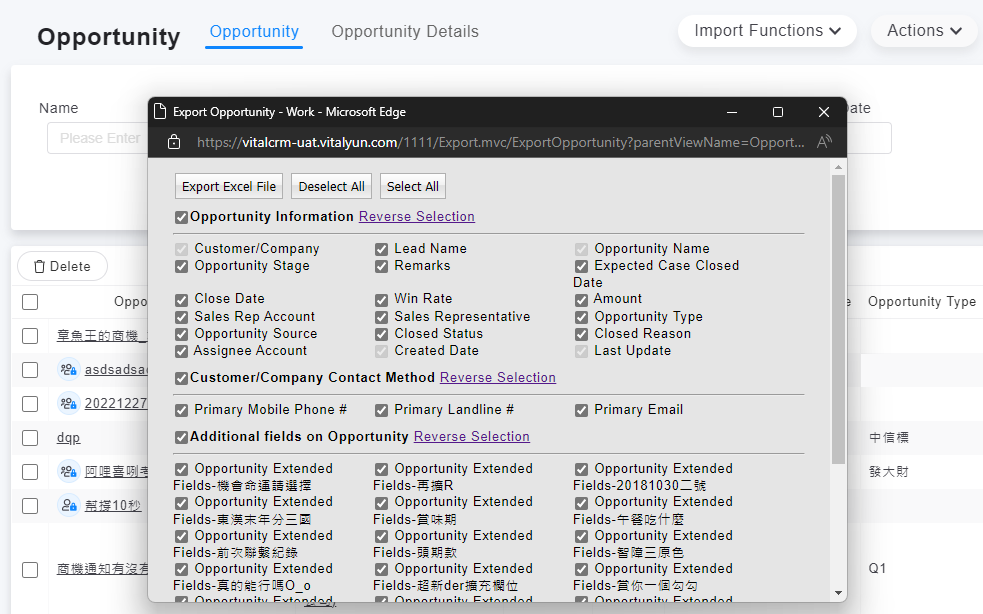Click the popup scrollbar down arrow
Viewport: 983px width, 614px height.
[x=838, y=593]
